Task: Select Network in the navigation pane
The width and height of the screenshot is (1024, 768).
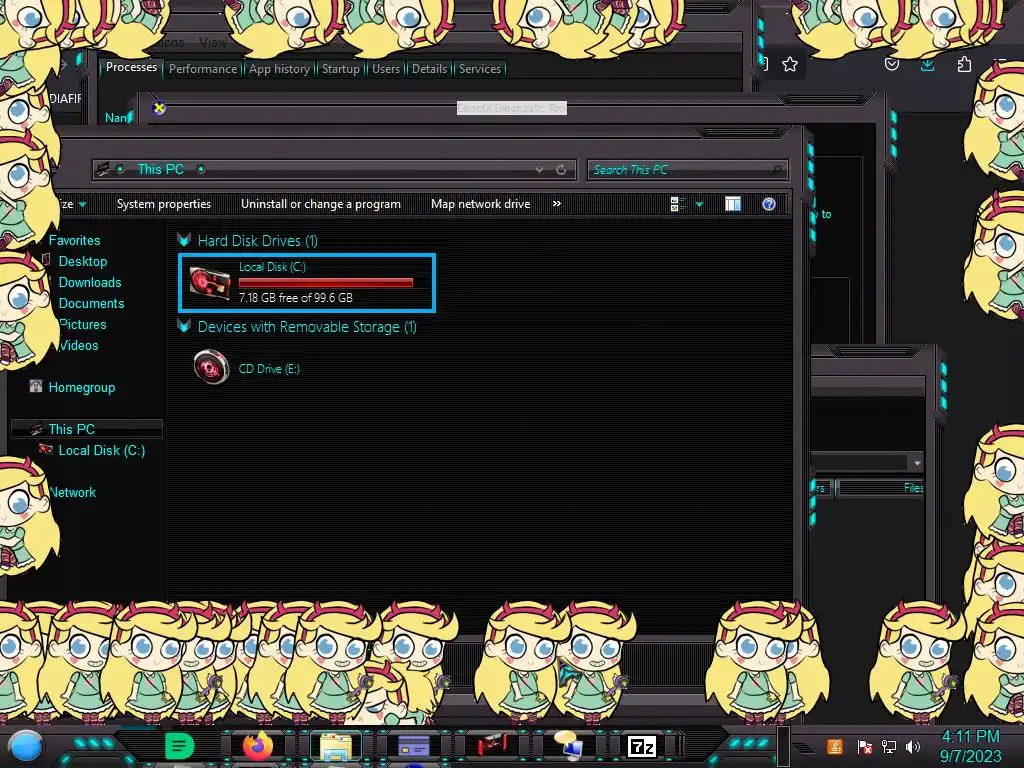Action: click(x=72, y=492)
